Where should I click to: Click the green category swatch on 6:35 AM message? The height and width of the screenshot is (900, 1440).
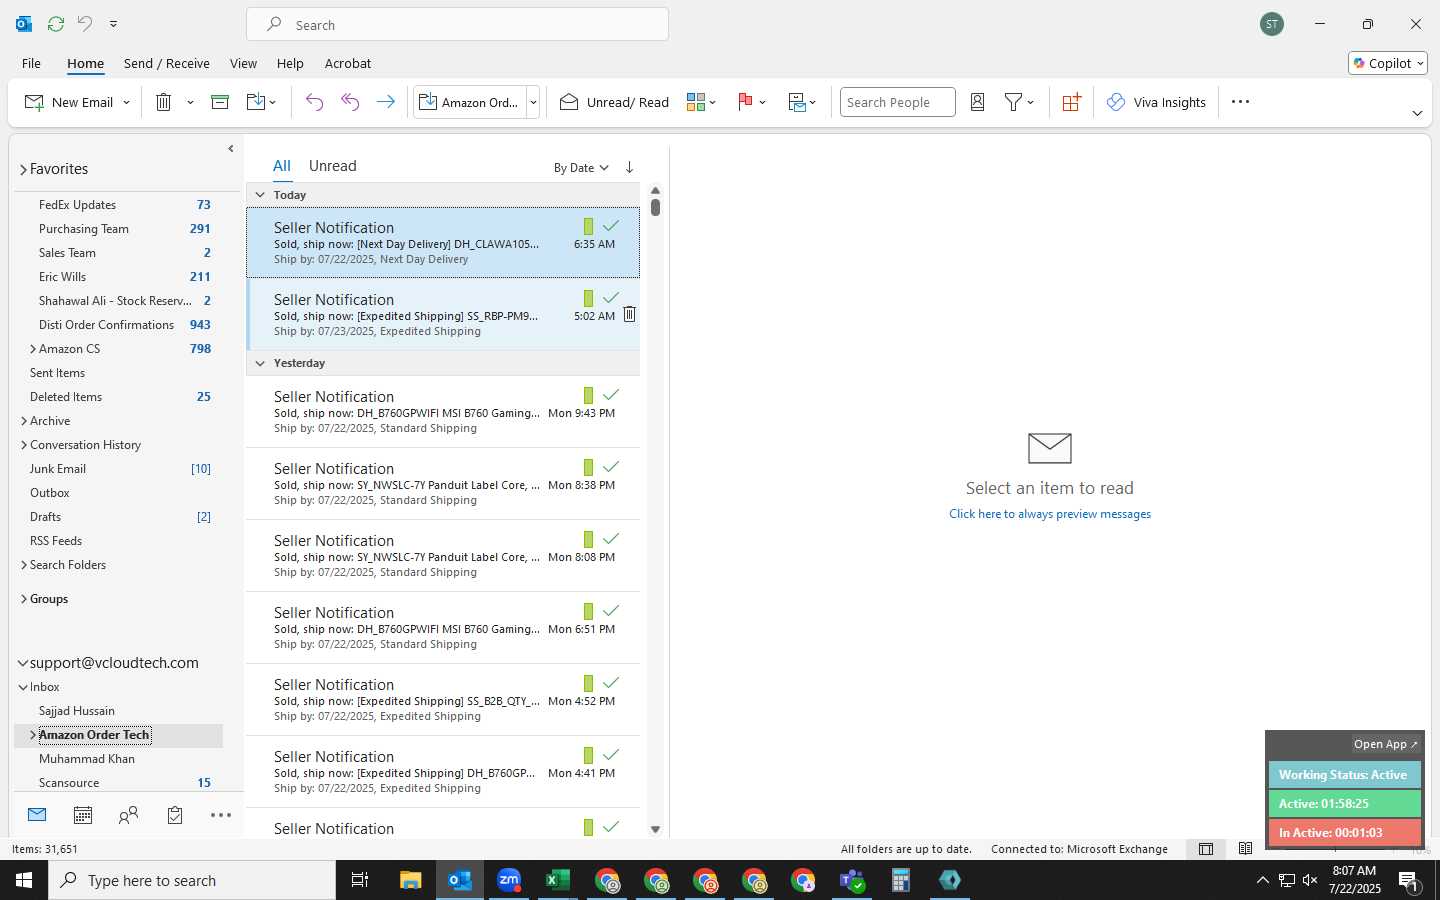coord(588,227)
